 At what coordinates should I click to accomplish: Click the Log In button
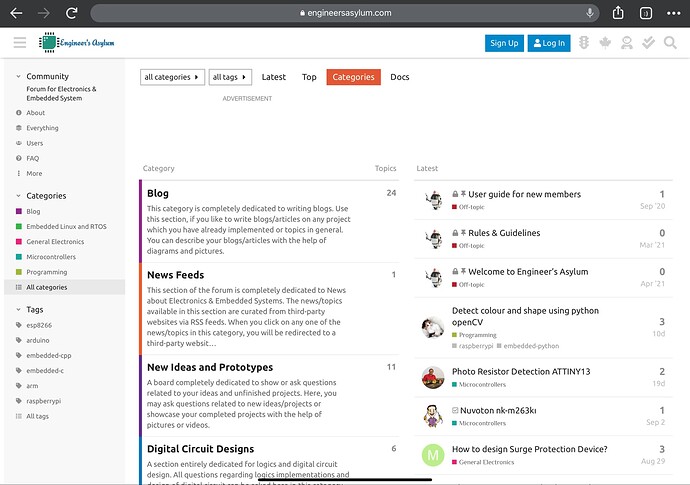(x=549, y=43)
